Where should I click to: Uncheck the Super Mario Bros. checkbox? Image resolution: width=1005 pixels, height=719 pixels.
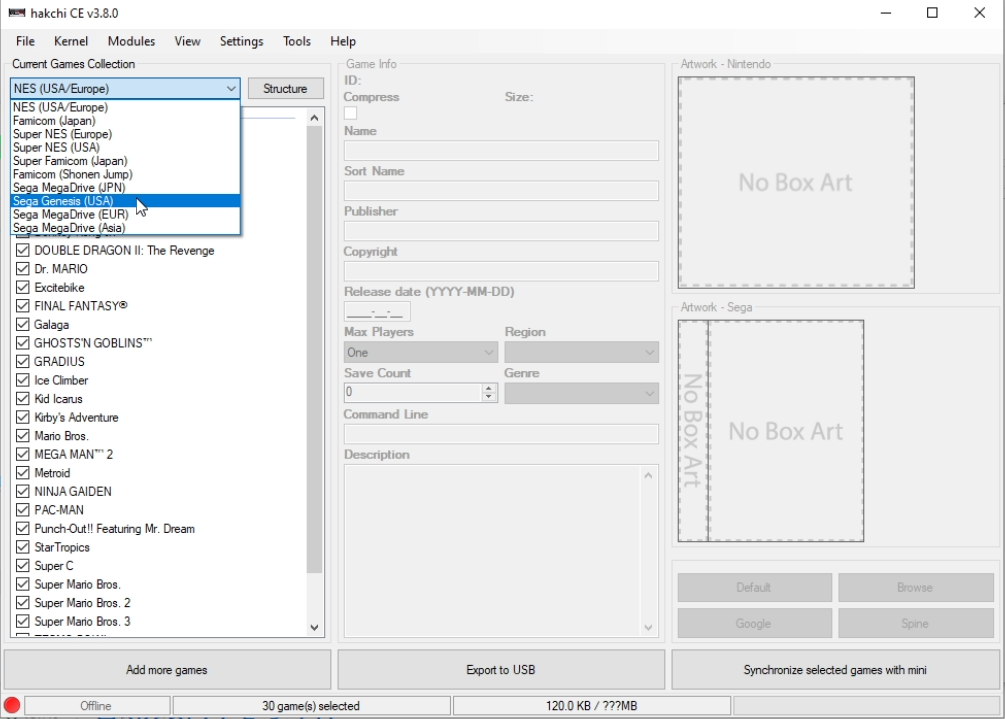point(23,584)
